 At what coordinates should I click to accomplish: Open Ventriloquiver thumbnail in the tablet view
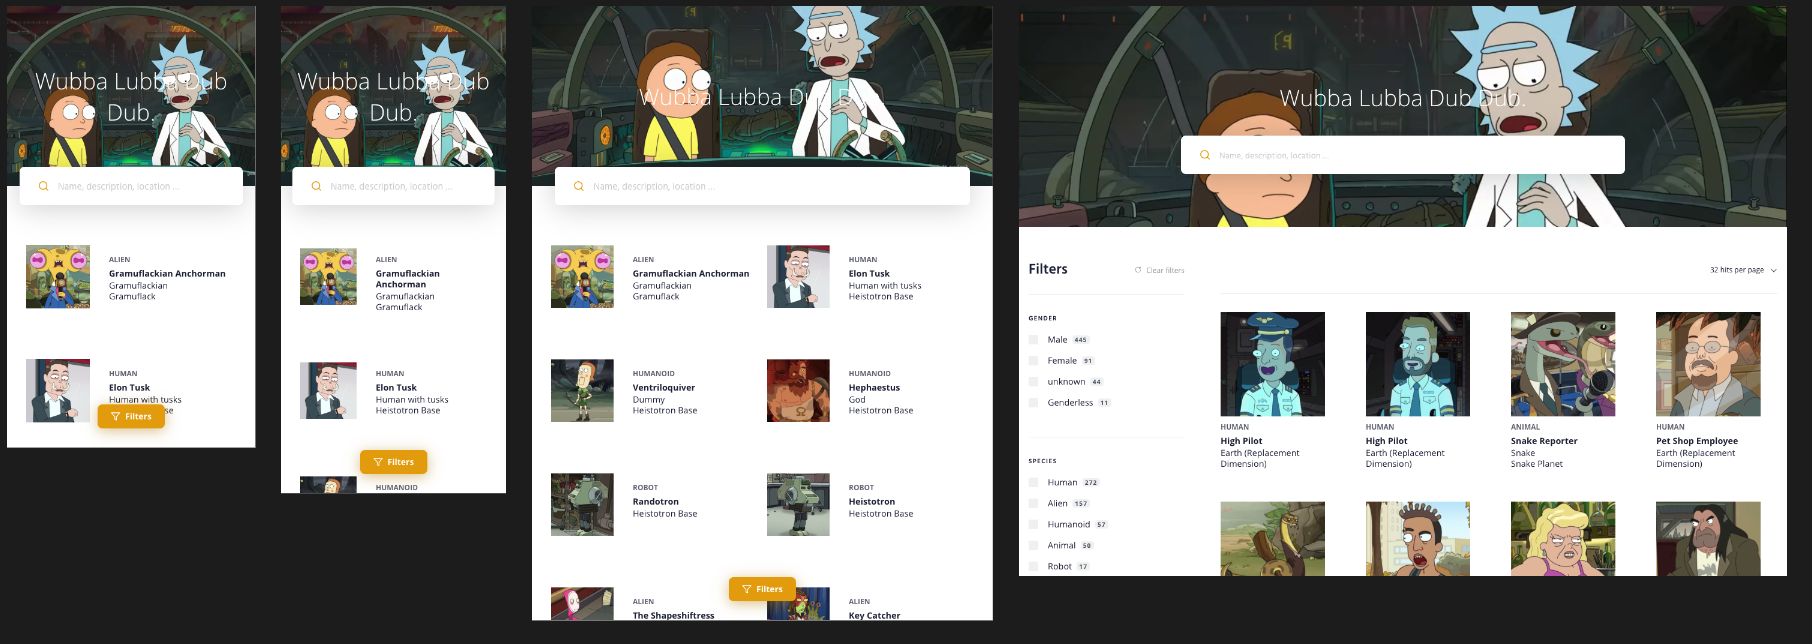coord(582,391)
